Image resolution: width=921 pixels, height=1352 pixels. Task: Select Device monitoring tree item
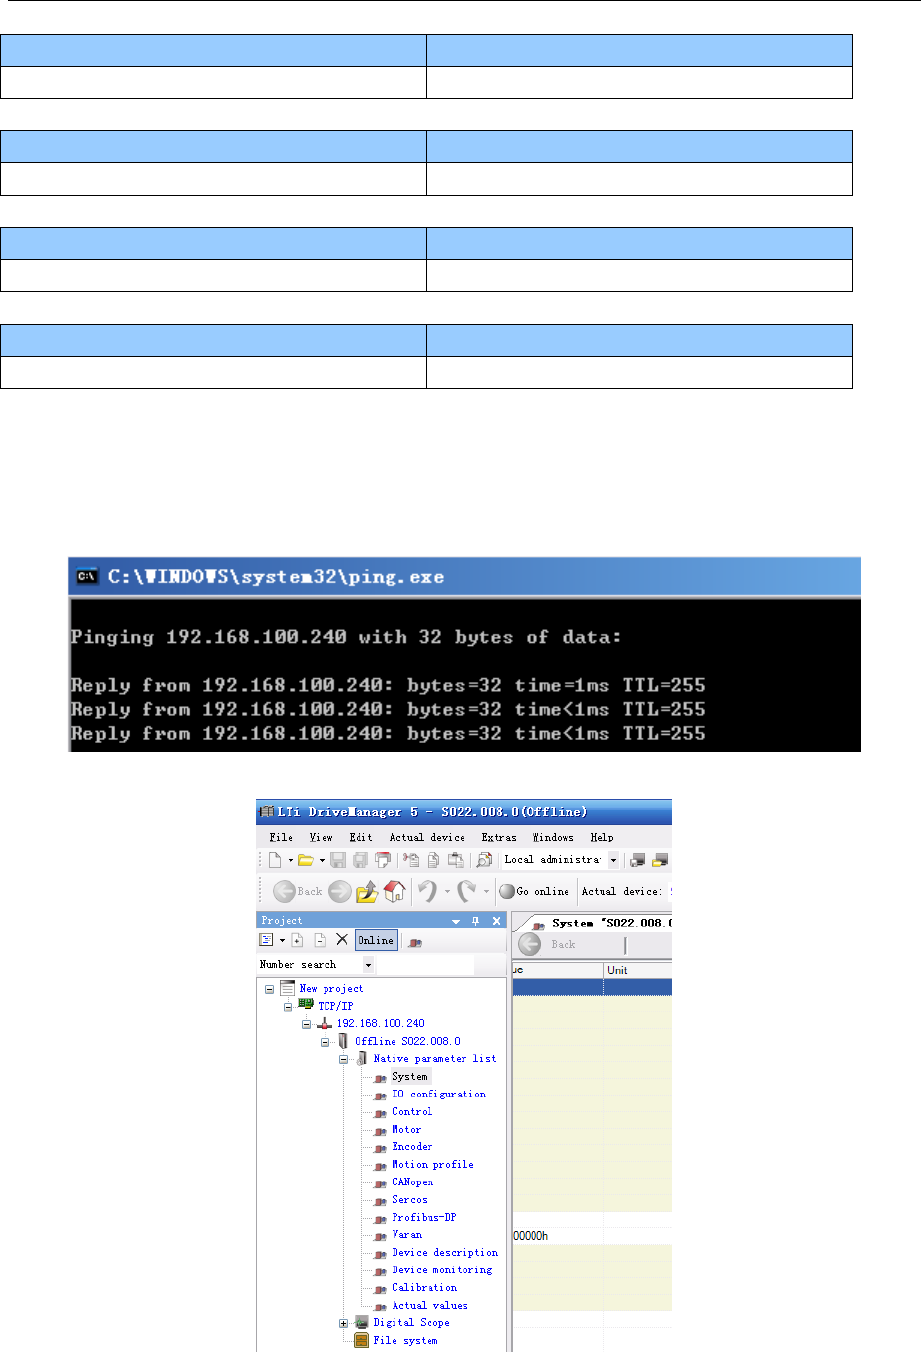pos(442,1270)
